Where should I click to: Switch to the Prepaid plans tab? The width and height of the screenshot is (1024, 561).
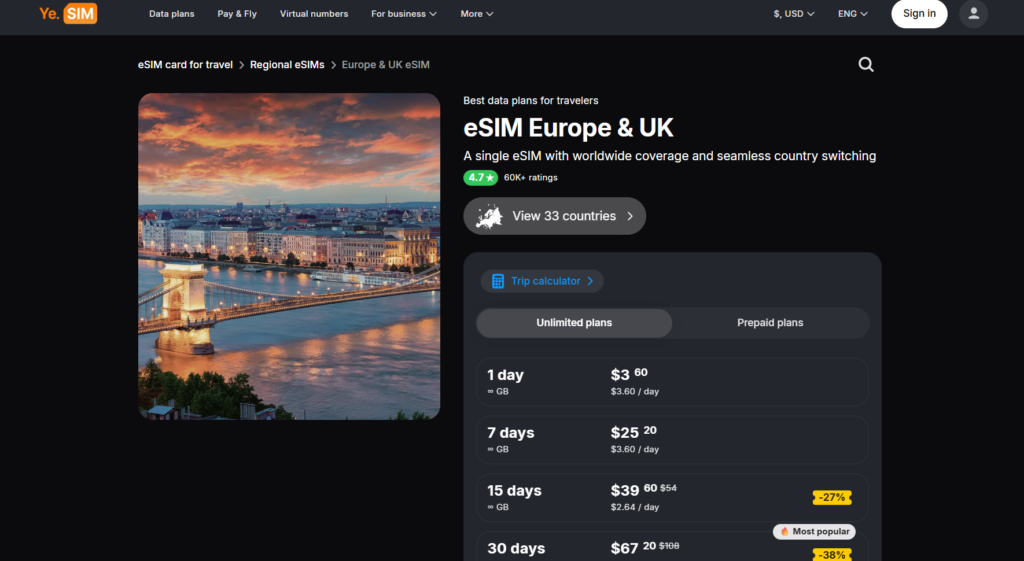tap(770, 323)
